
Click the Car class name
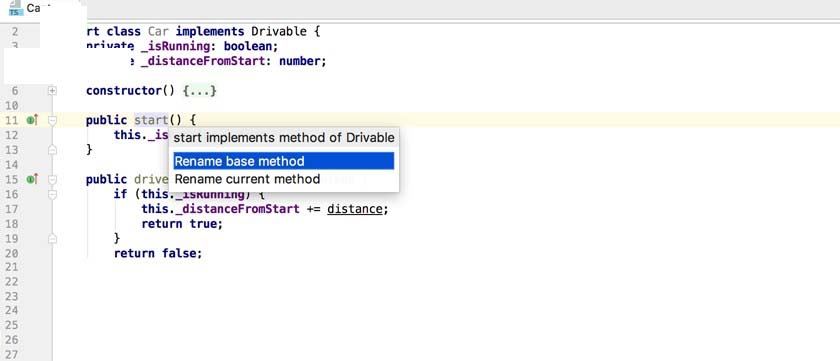(158, 32)
